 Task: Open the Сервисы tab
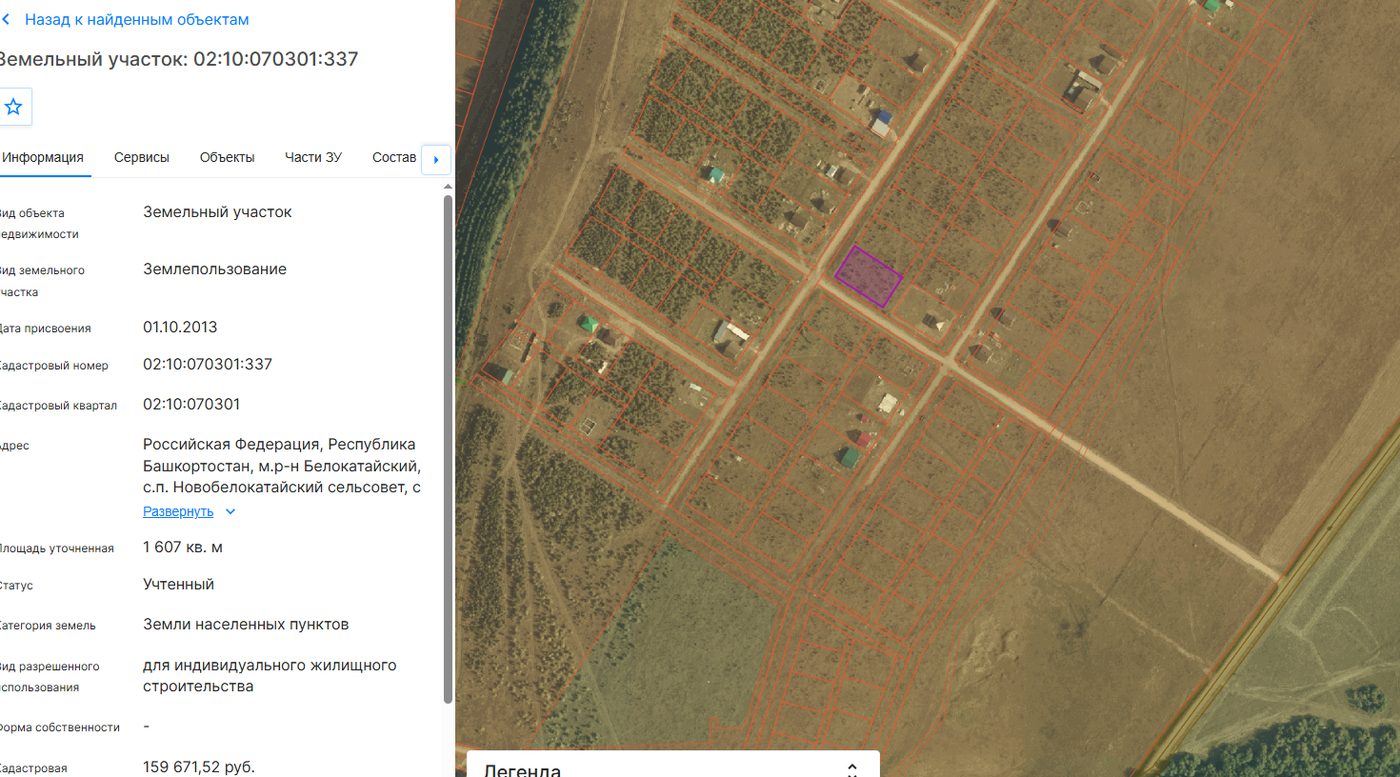142,158
